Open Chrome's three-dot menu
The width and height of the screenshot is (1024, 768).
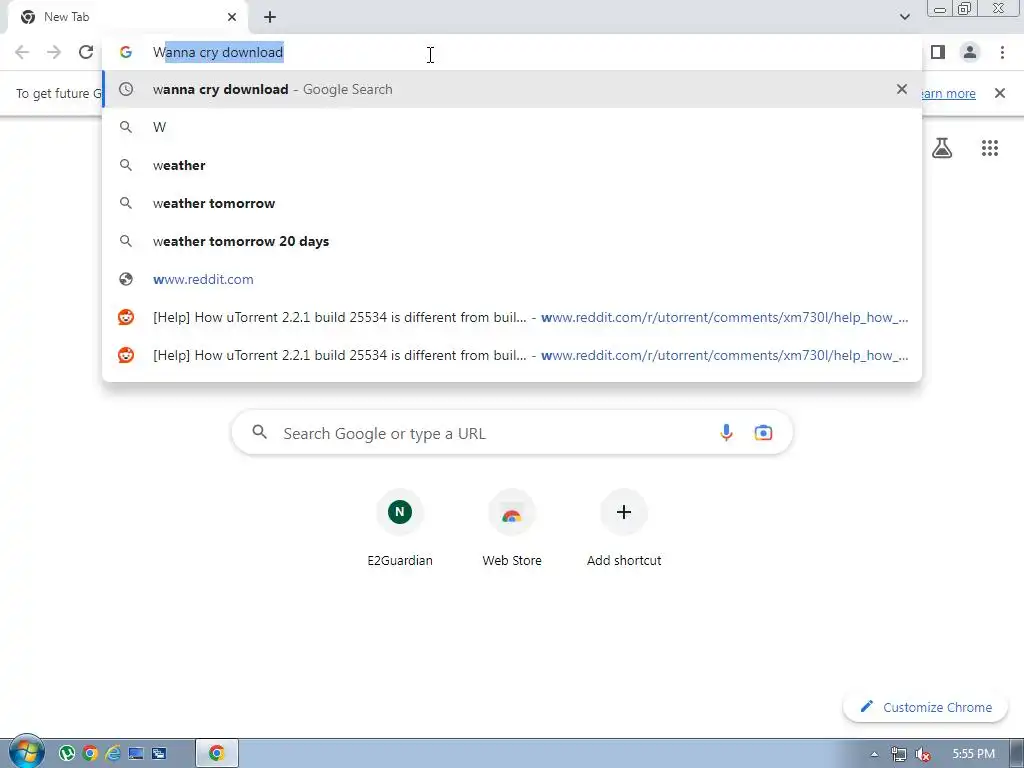(x=1002, y=52)
